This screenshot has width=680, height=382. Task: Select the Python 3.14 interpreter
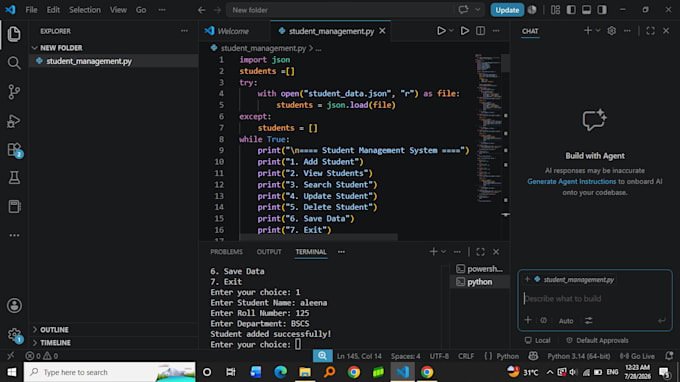coord(579,356)
